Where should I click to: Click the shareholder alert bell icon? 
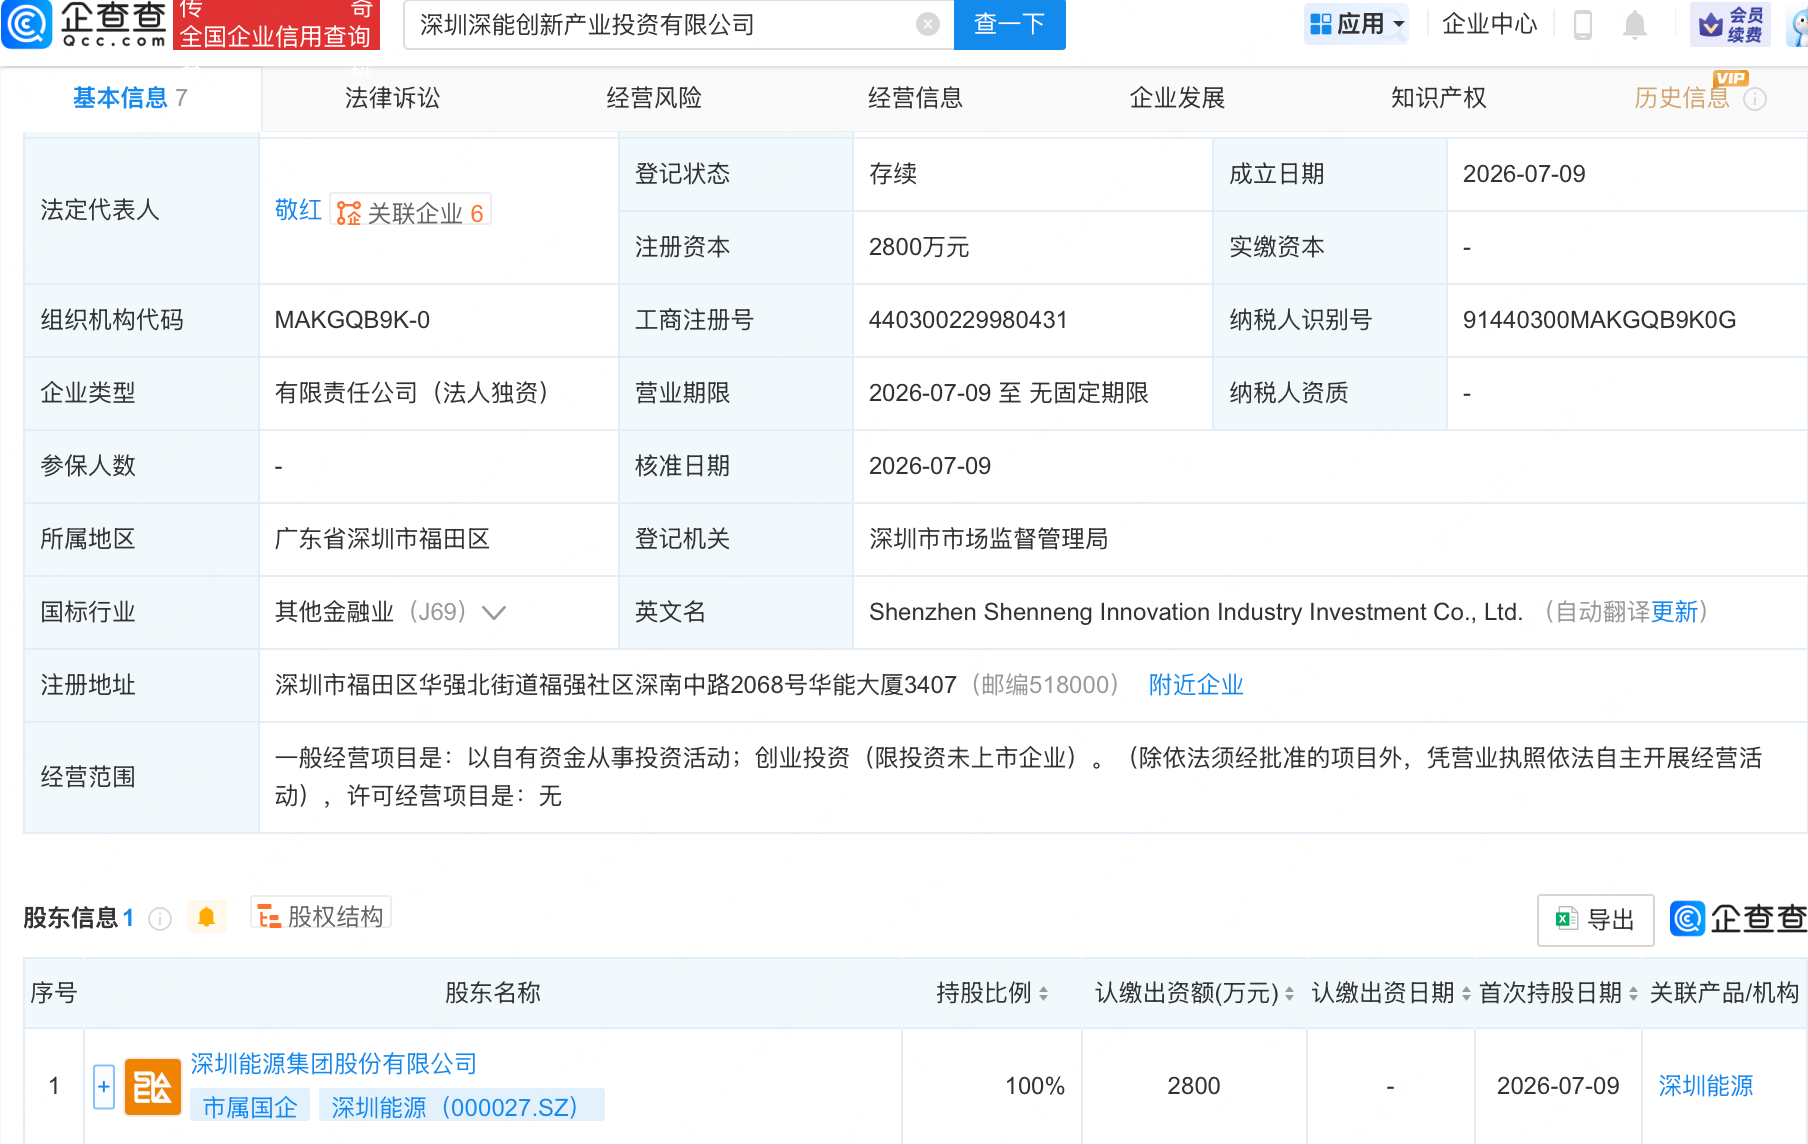(206, 917)
